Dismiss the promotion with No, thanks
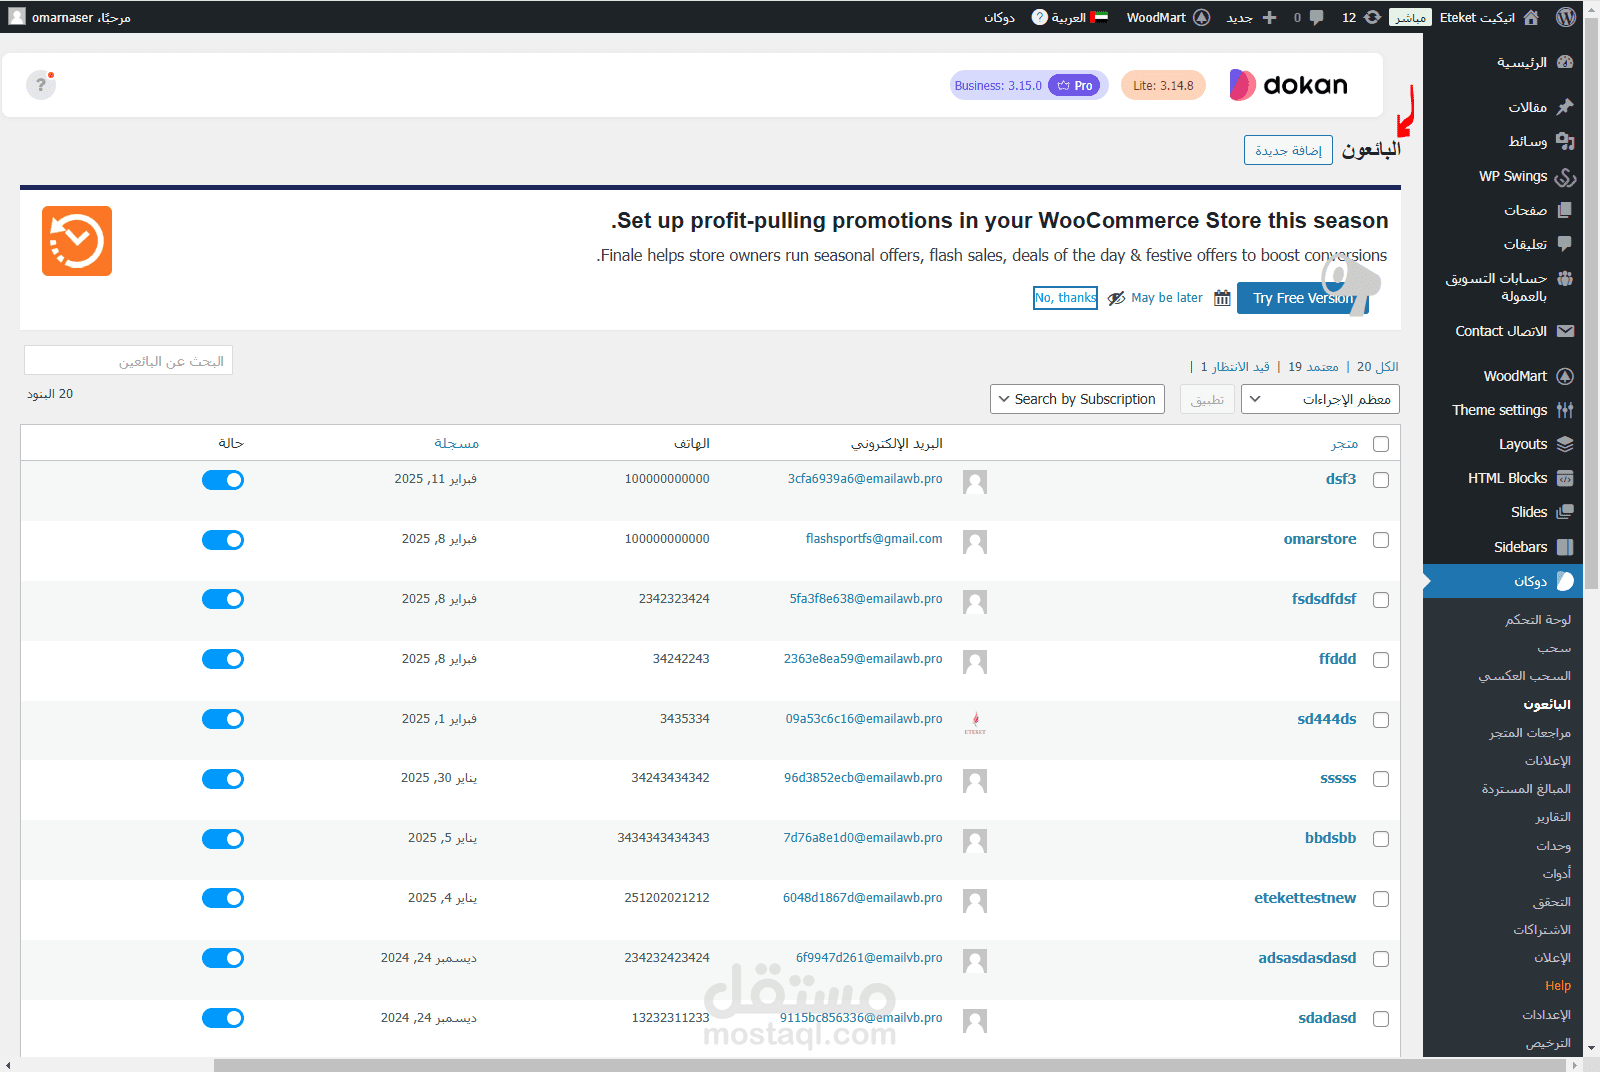 coord(1065,298)
